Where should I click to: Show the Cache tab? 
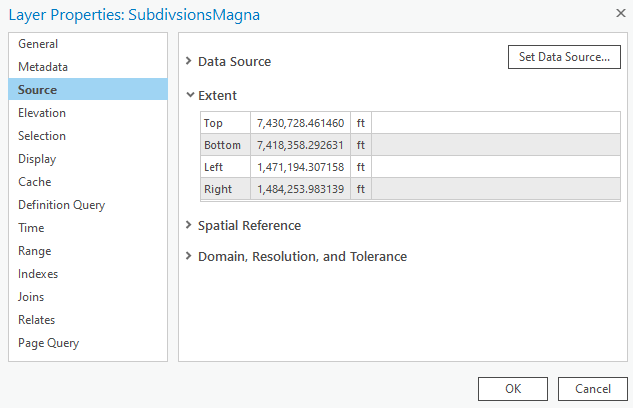[x=34, y=182]
